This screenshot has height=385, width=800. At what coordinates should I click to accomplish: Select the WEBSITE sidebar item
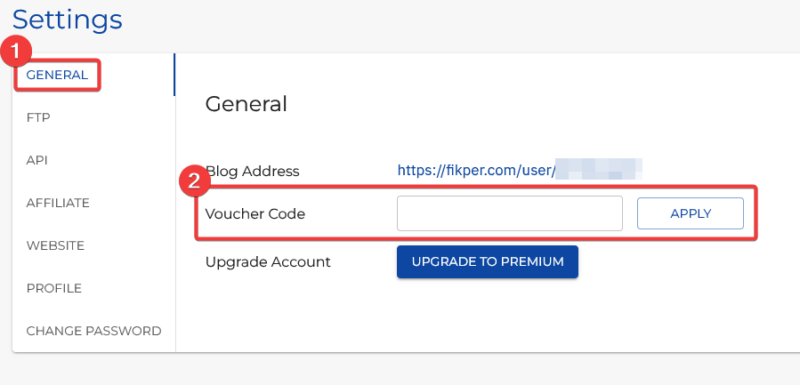55,246
